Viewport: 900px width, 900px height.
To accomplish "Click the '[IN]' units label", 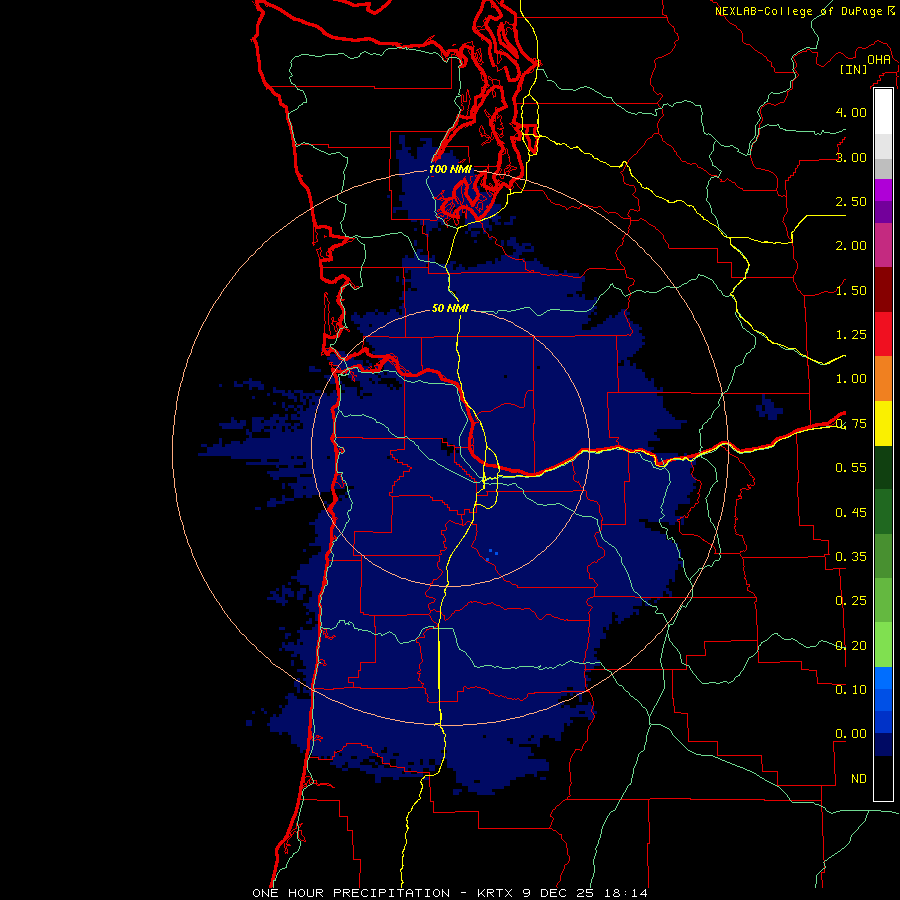I will click(854, 69).
